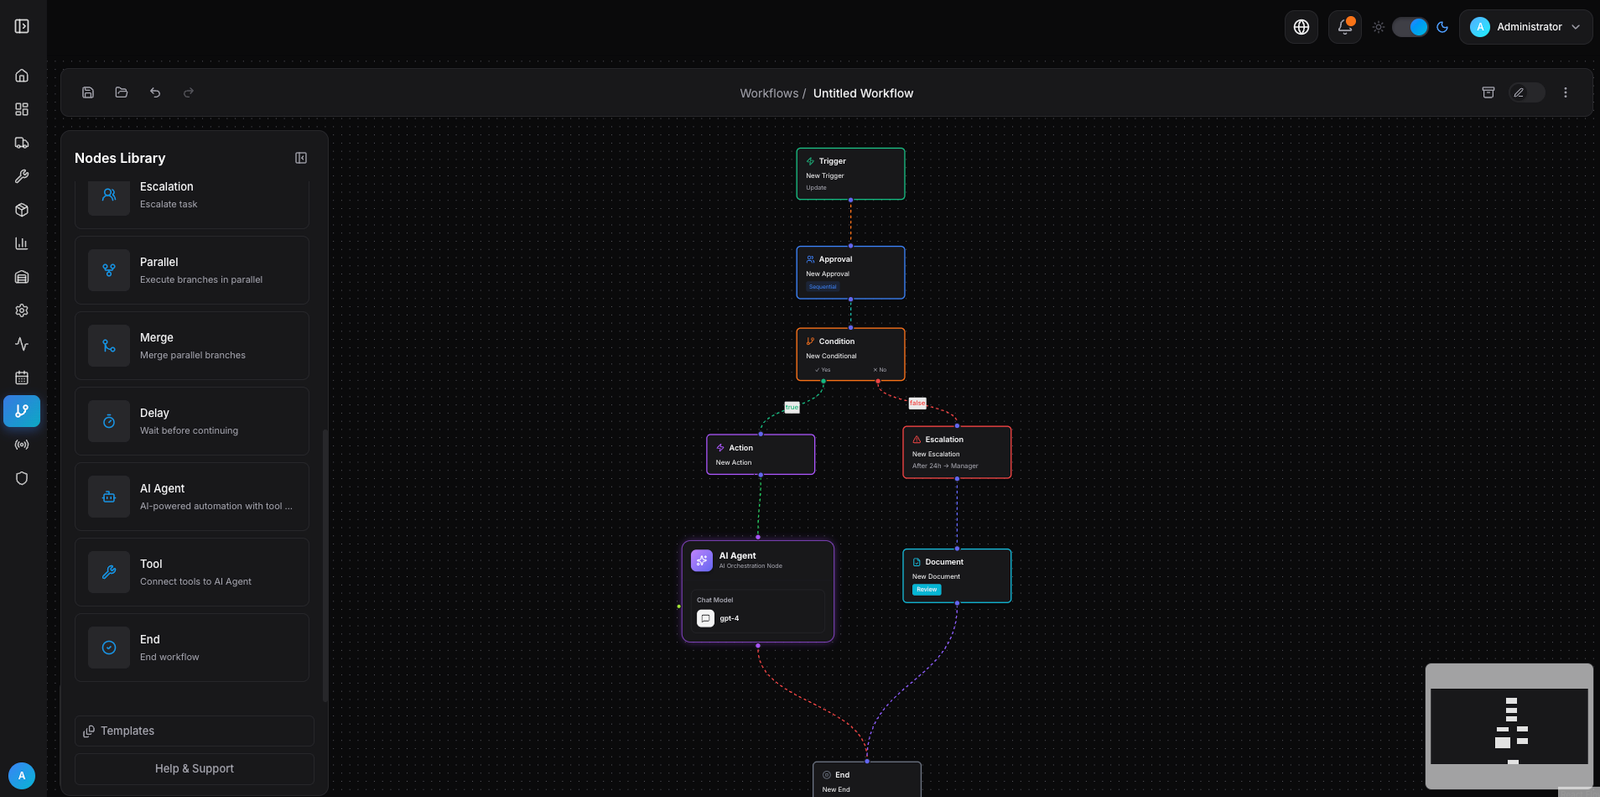
Task: Select the Delay node from library
Action: [x=192, y=421]
